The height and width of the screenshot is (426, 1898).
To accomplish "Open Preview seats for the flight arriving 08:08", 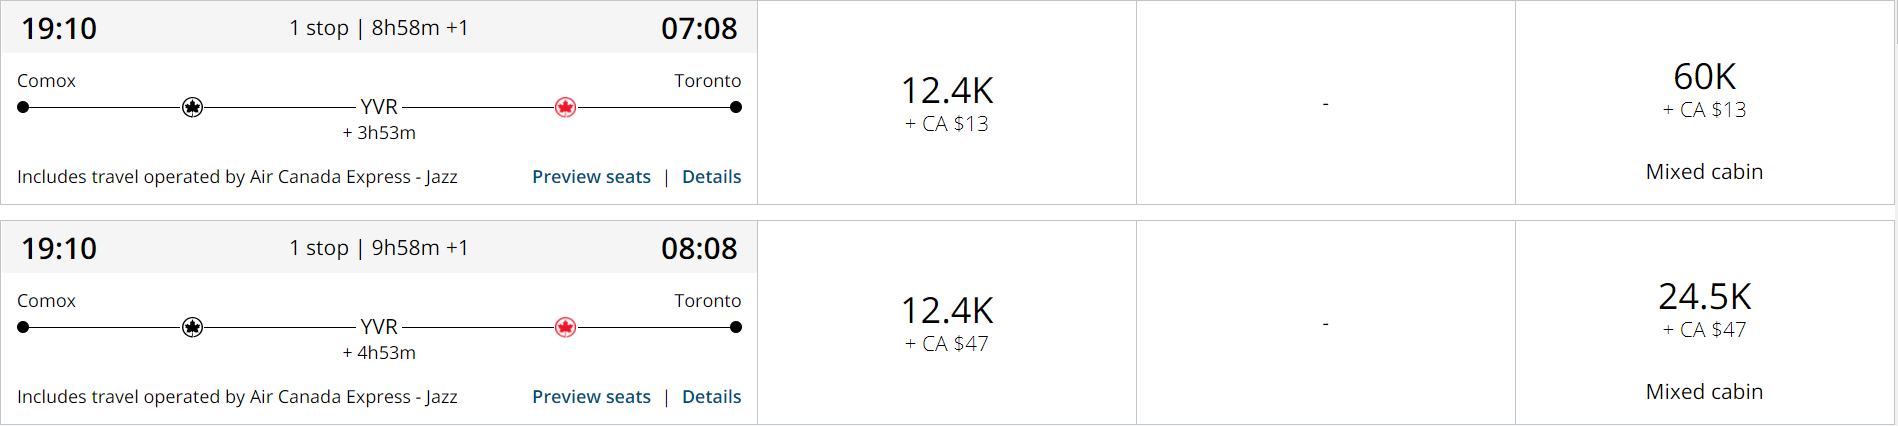I will tap(591, 397).
